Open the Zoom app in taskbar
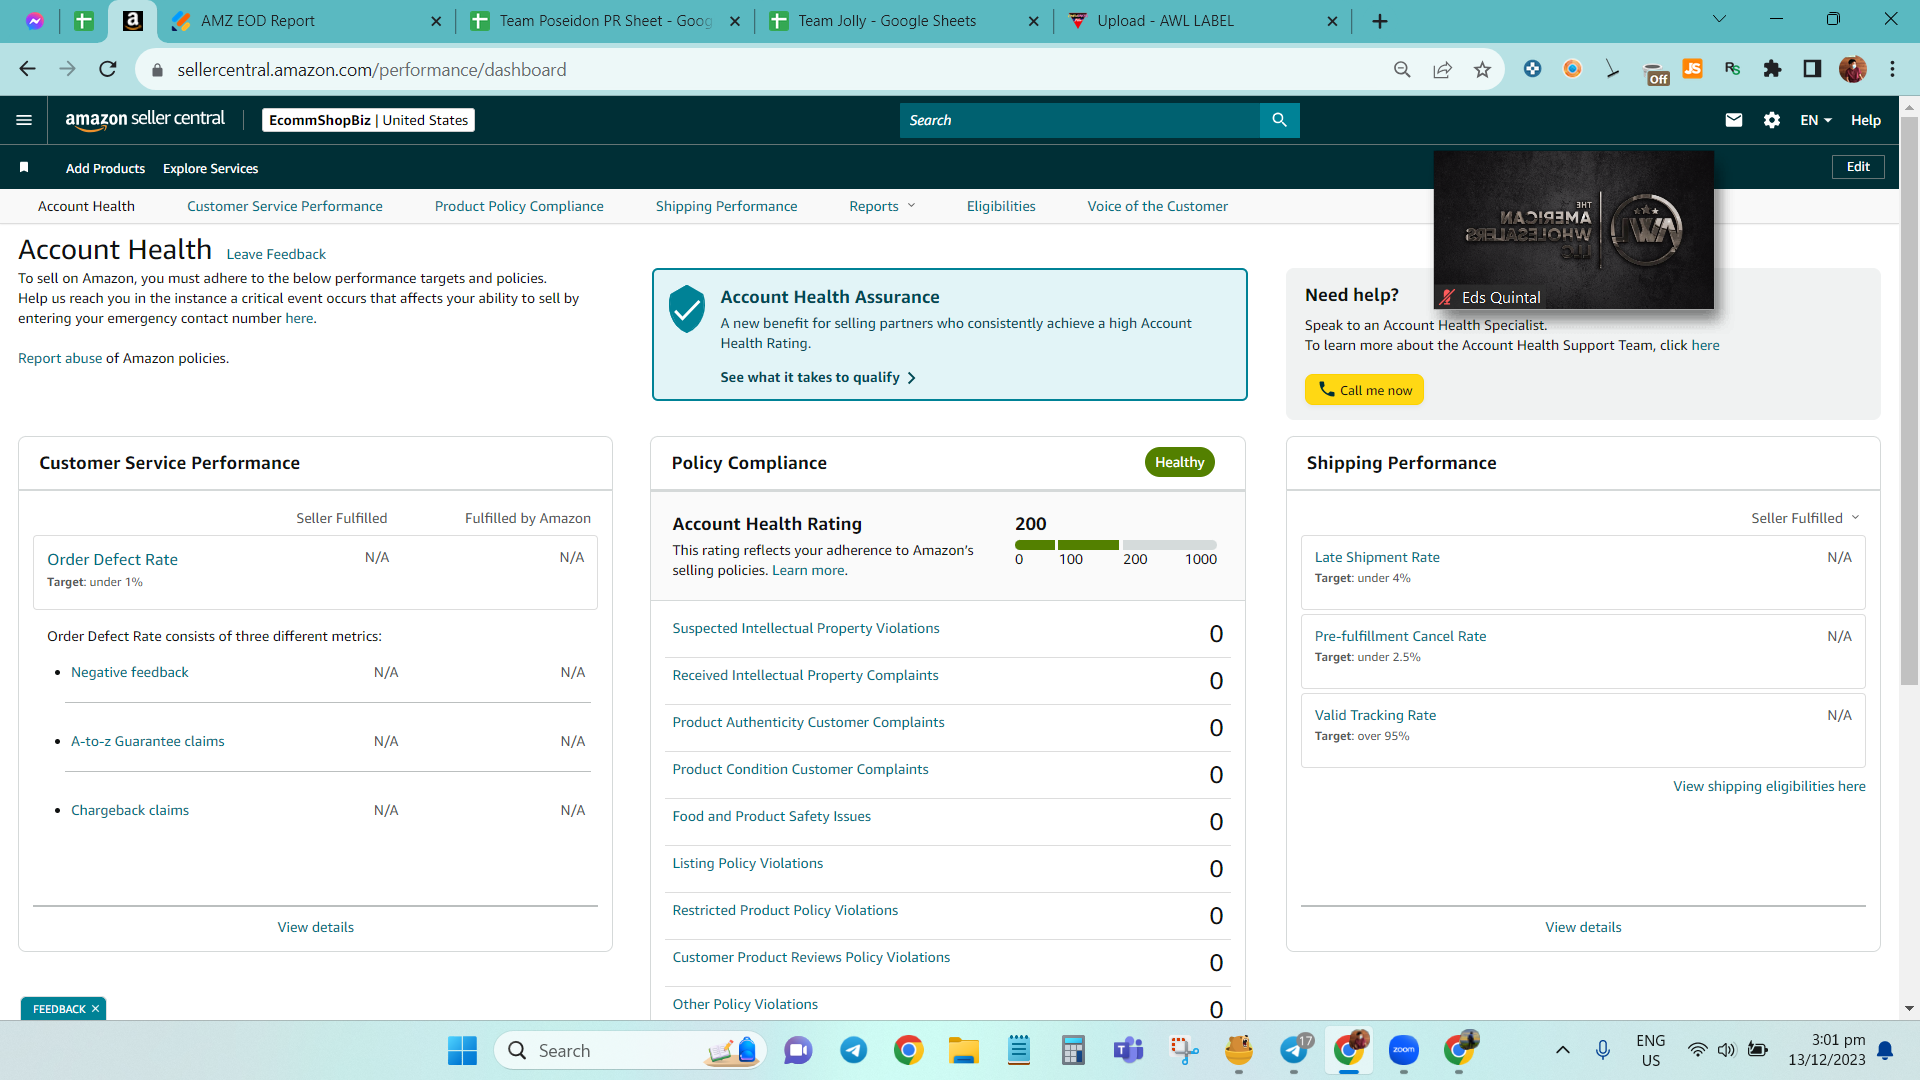 (x=1404, y=1050)
